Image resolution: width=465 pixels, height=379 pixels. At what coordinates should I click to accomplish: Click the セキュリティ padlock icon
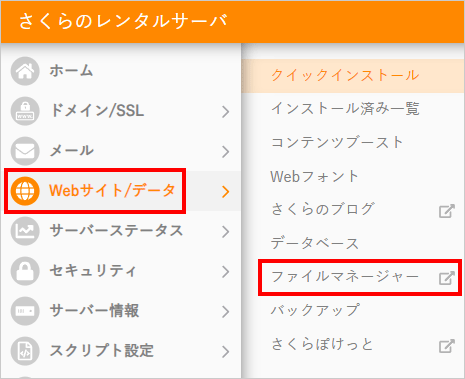tap(25, 271)
